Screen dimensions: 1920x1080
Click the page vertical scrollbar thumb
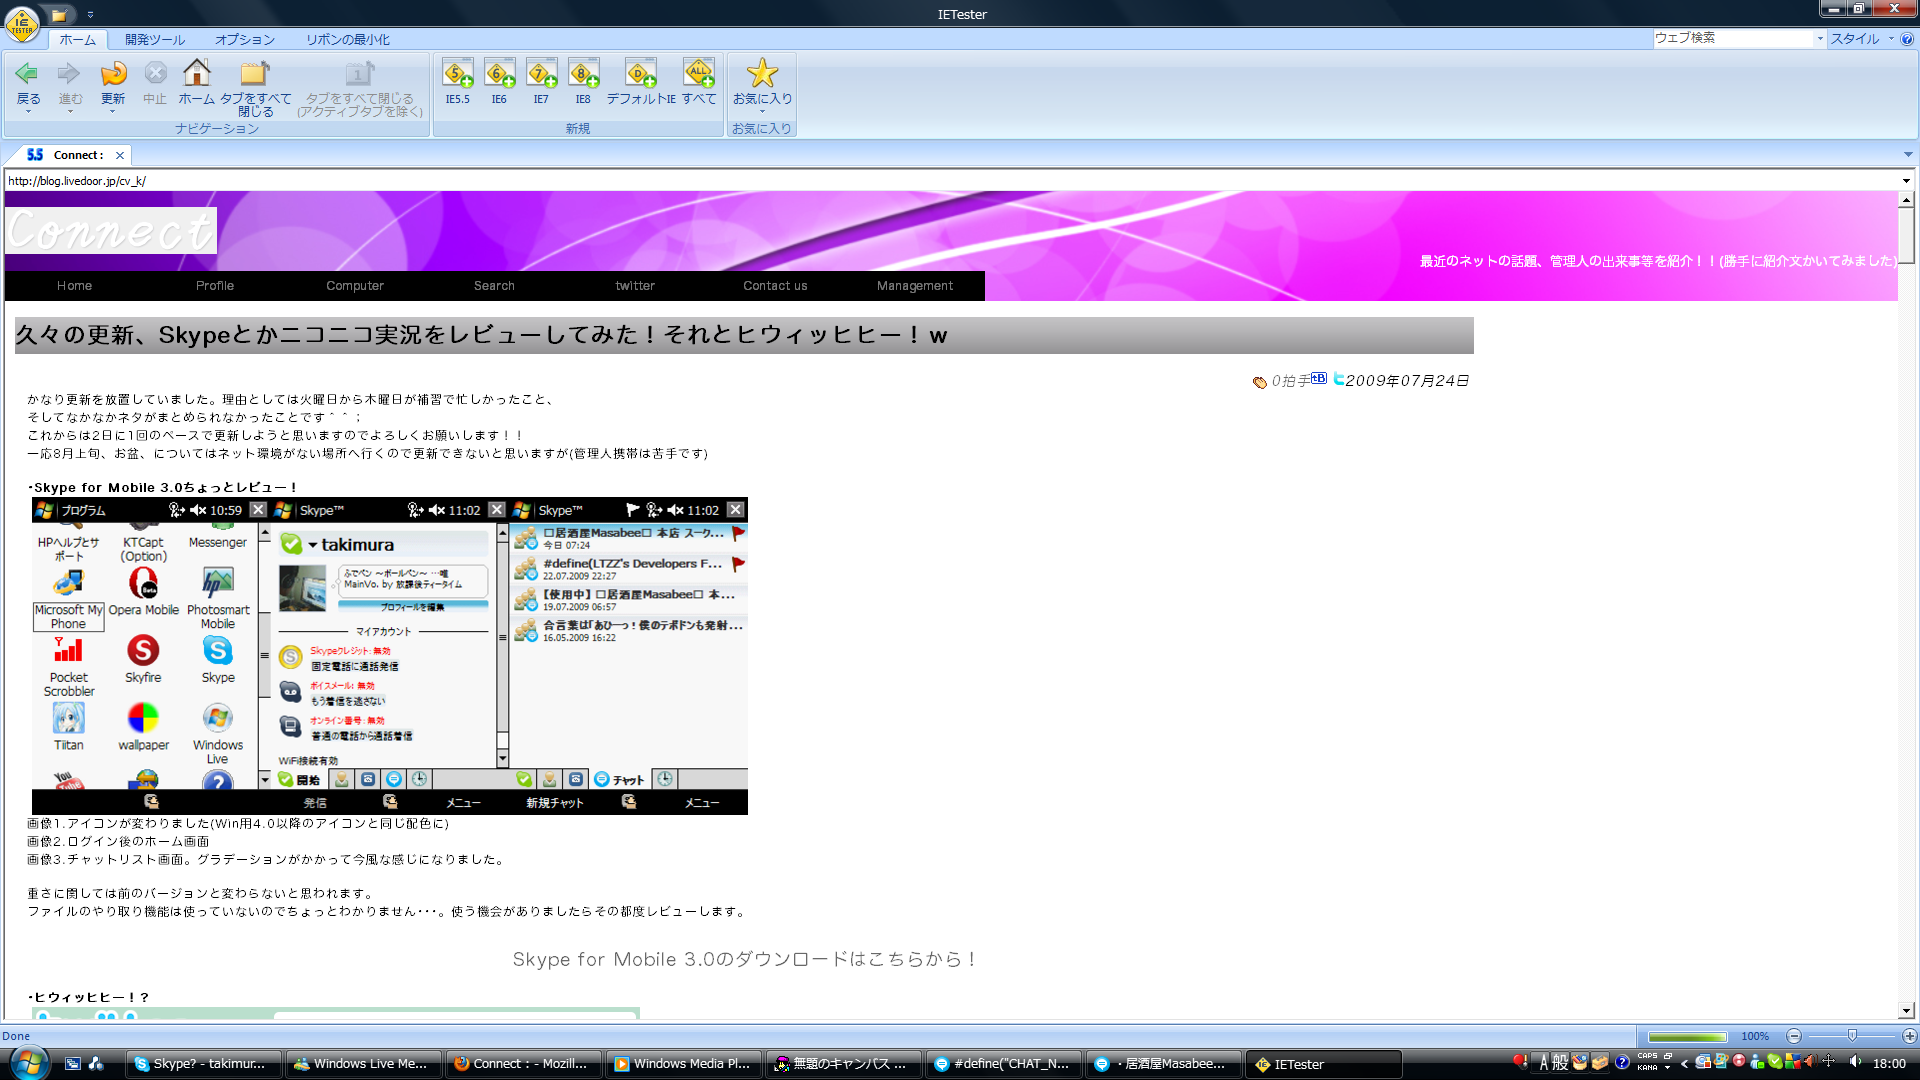[x=1907, y=235]
